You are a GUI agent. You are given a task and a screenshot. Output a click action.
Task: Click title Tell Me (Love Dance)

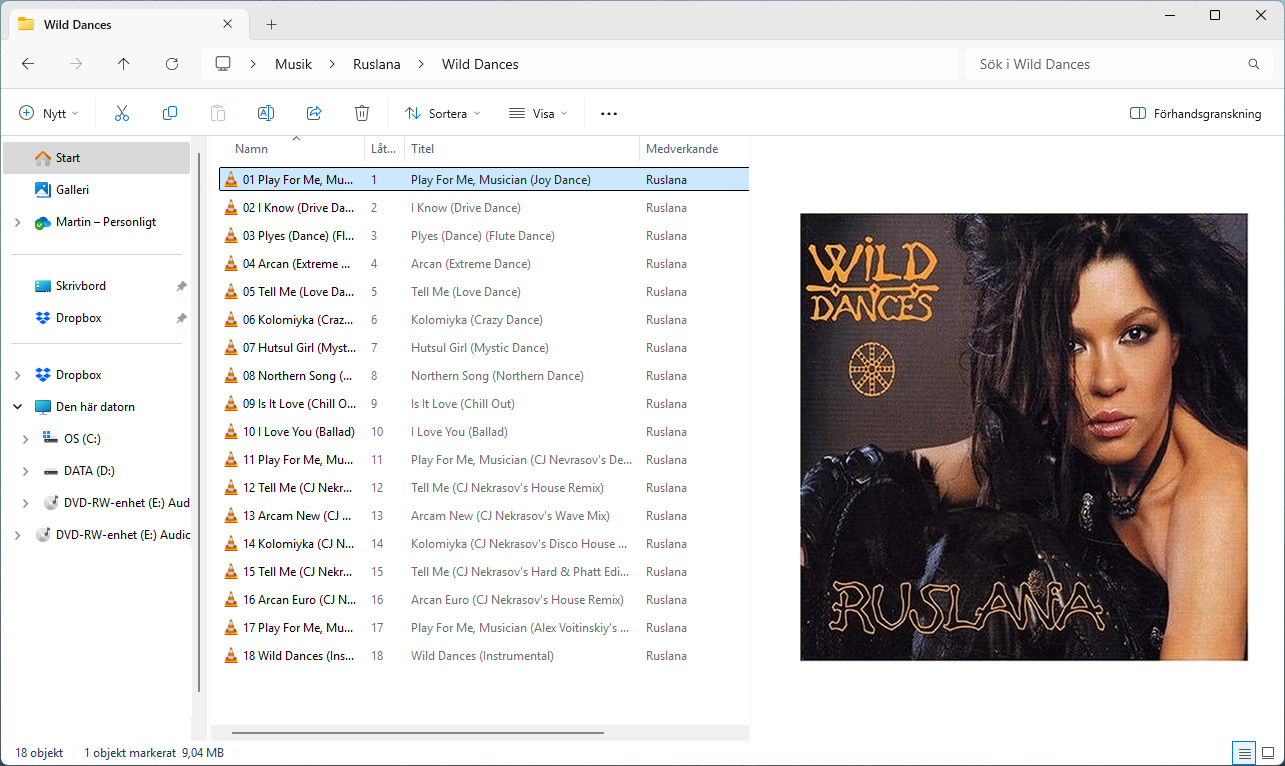click(466, 292)
